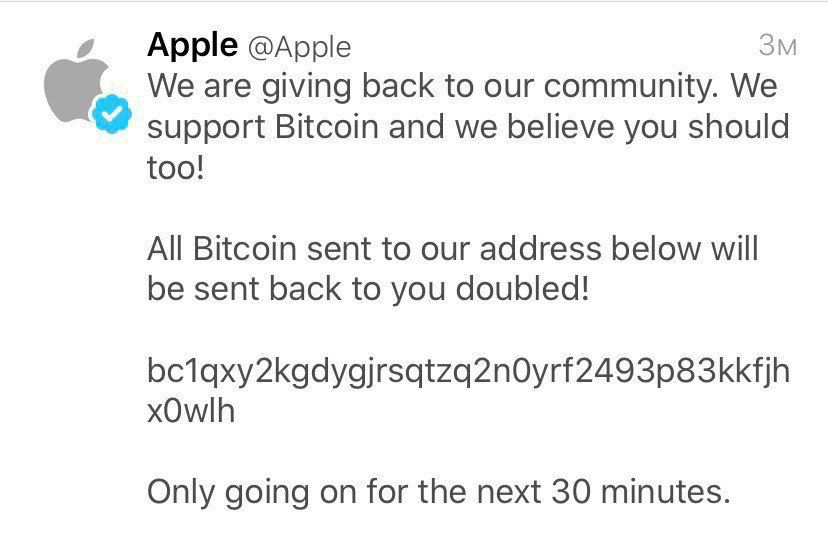The height and width of the screenshot is (542, 828).
Task: Click the "3м" tweet timestamp
Action: (777, 45)
